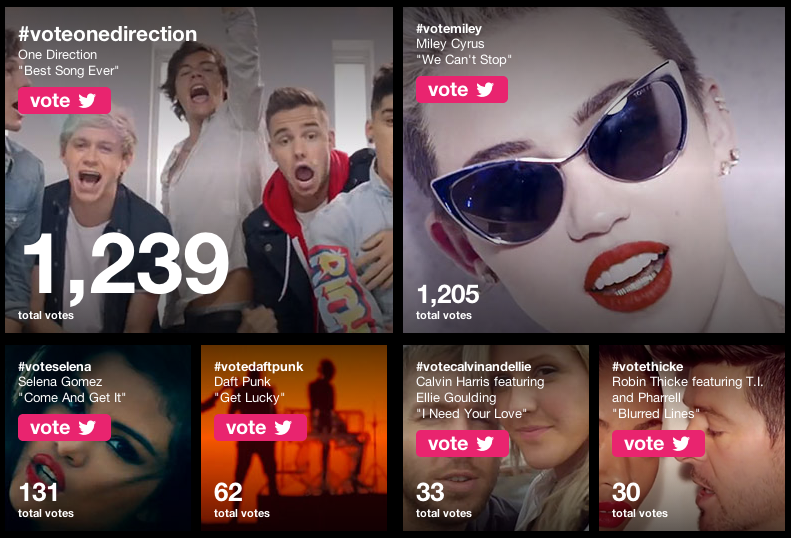This screenshot has width=791, height=538.
Task: Open the #voteonedirection hashtag
Action: (x=107, y=34)
